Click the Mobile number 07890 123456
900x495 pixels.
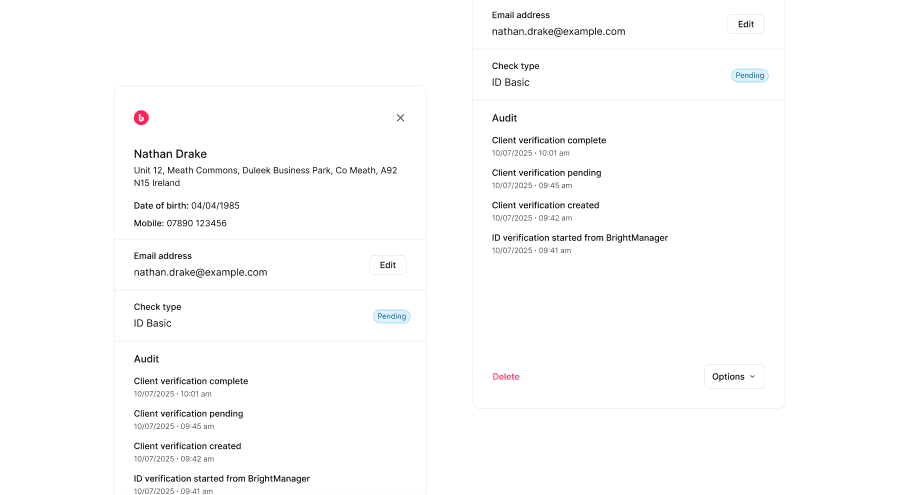pos(180,223)
